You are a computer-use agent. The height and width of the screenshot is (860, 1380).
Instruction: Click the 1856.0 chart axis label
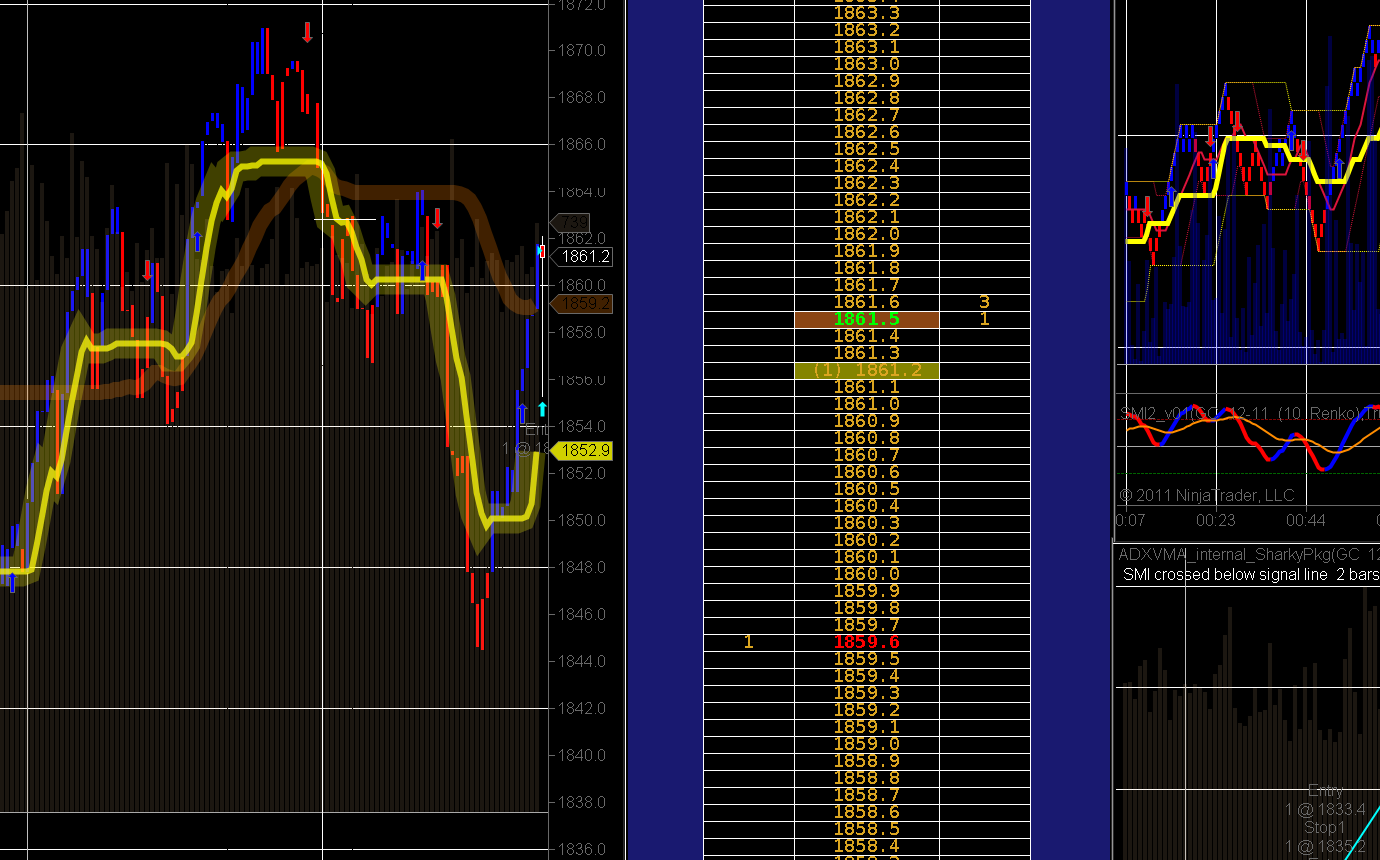click(x=583, y=380)
